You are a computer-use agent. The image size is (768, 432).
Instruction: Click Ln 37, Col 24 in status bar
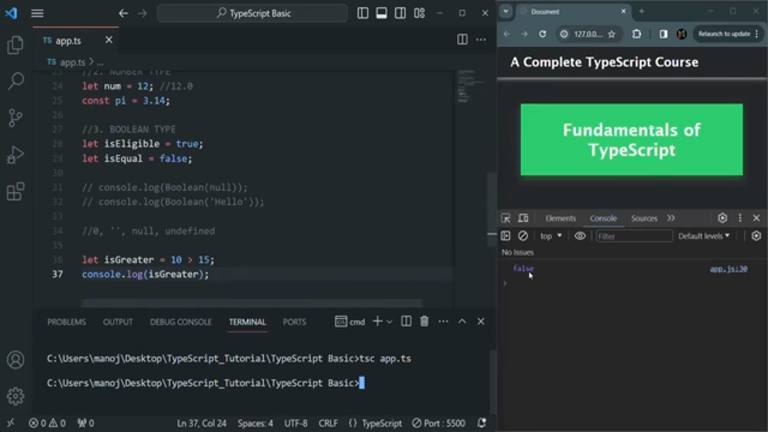201,423
